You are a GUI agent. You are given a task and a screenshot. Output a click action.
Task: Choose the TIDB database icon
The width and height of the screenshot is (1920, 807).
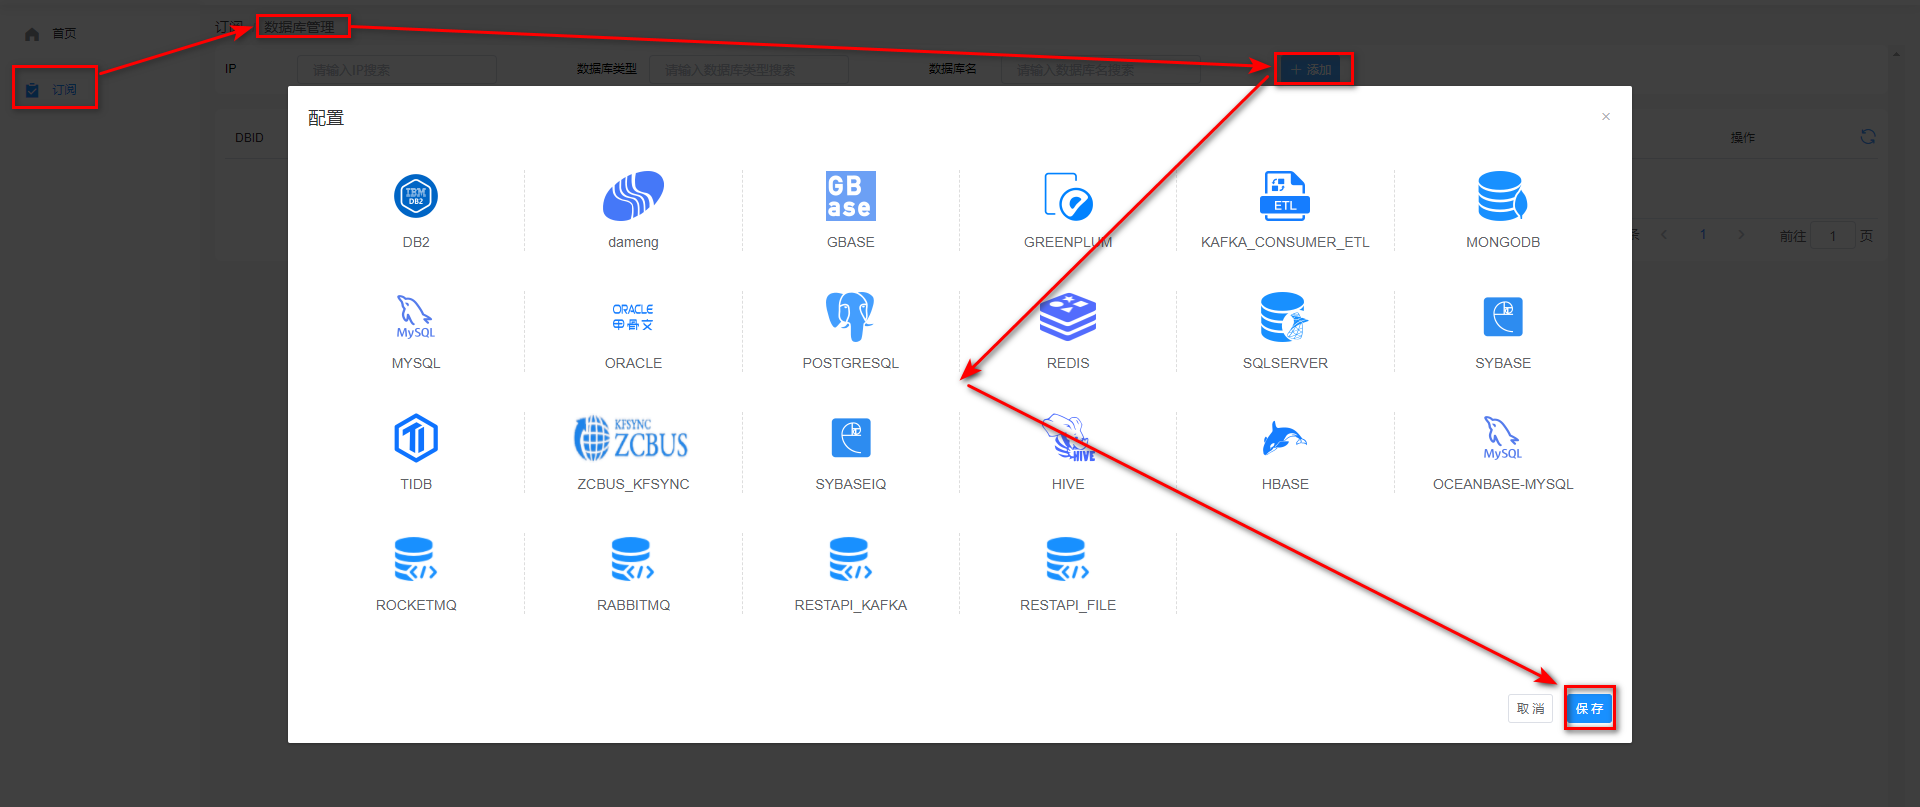point(416,438)
